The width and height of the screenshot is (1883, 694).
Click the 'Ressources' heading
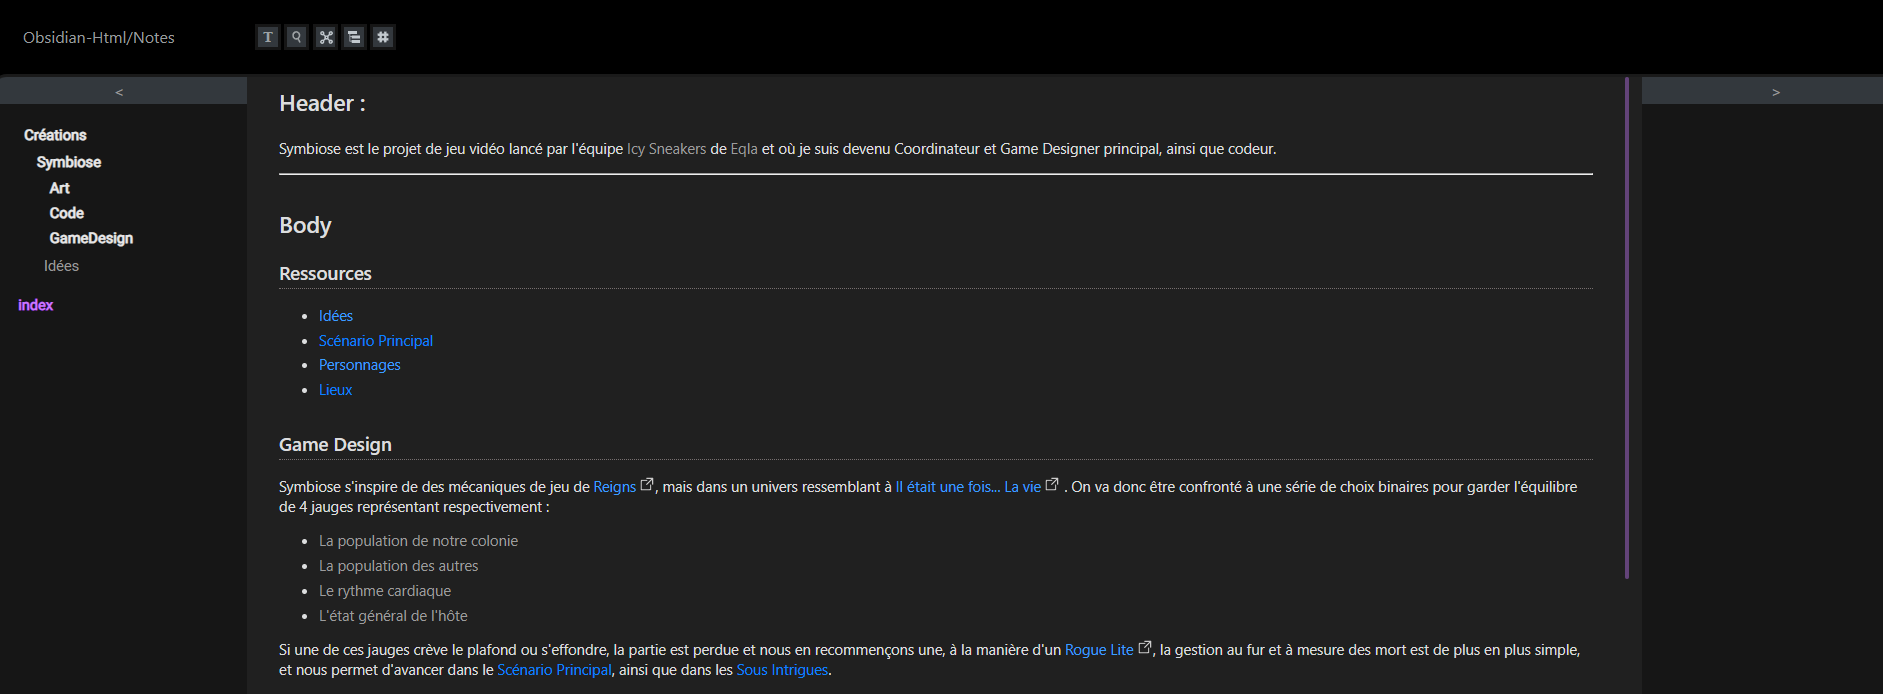(325, 274)
